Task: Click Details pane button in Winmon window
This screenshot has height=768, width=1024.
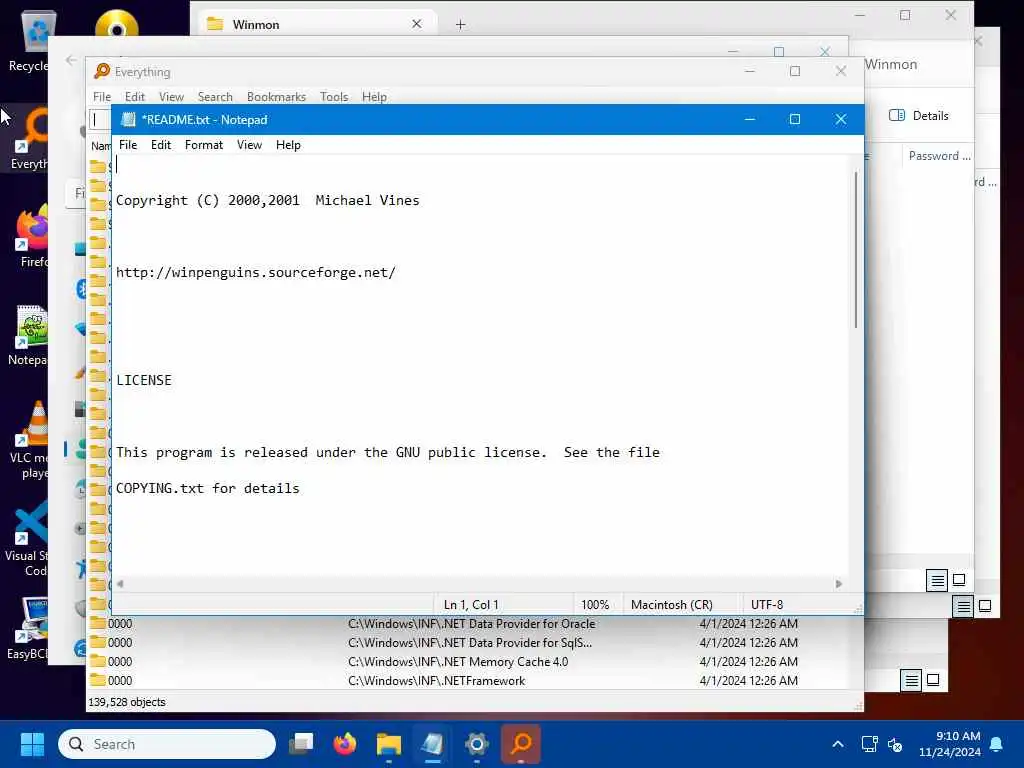Action: click(x=919, y=116)
